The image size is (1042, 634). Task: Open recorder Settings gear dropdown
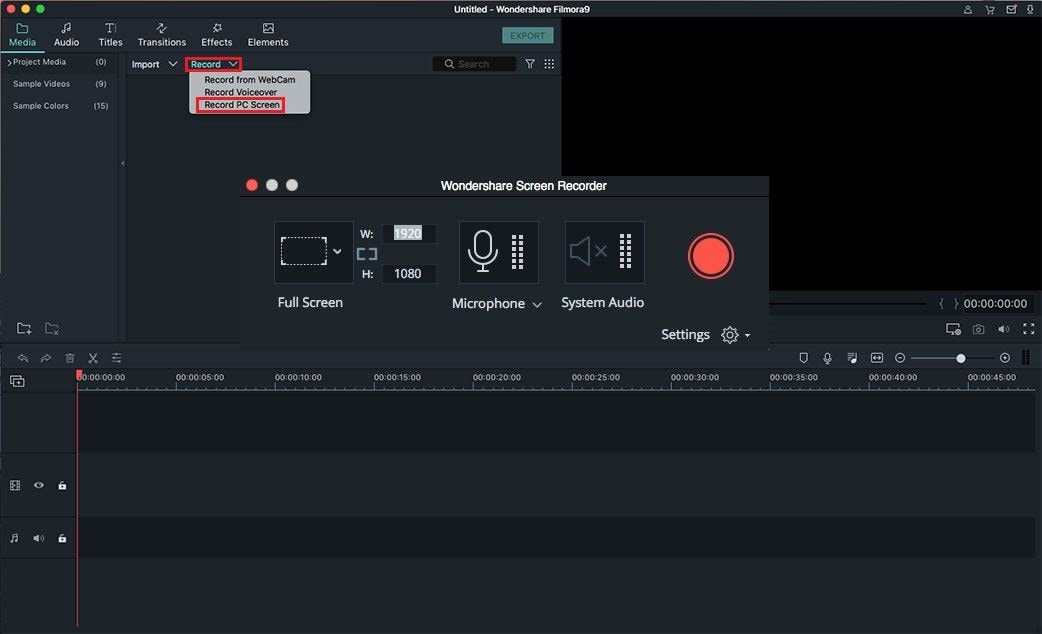[736, 335]
